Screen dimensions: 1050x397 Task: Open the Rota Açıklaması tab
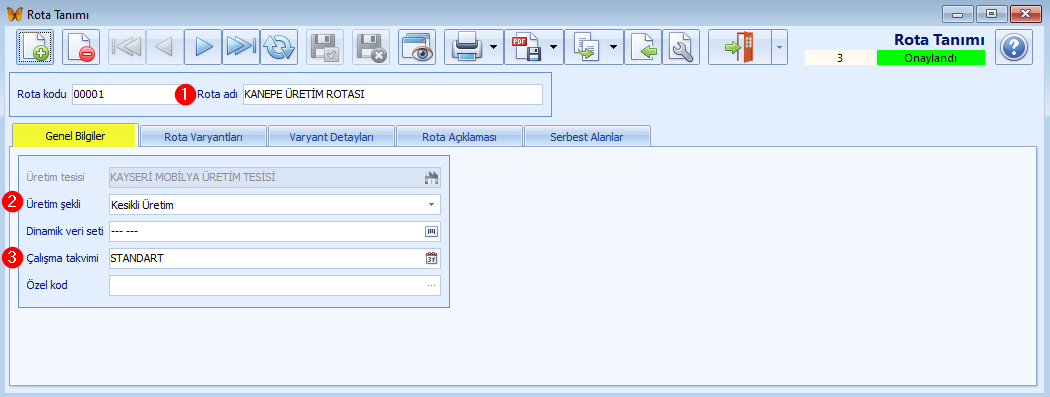459,137
